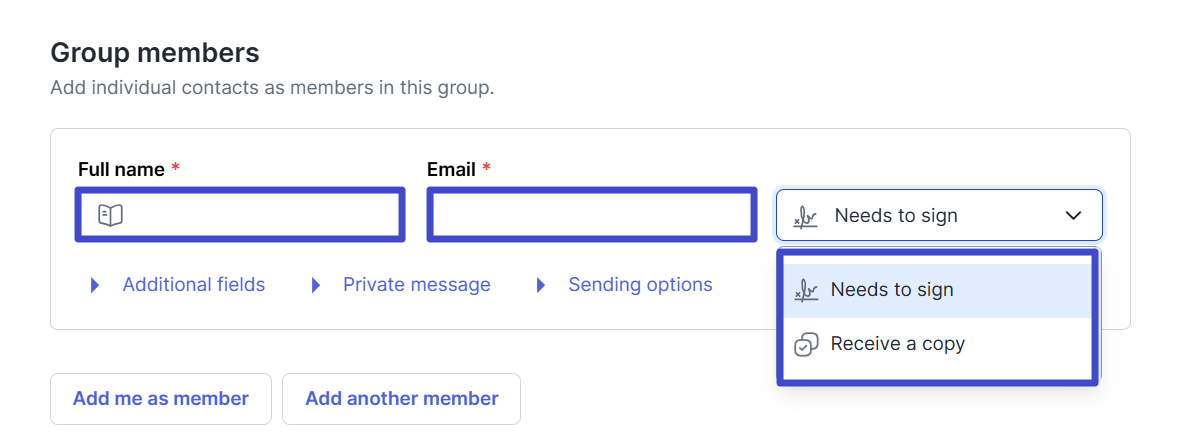This screenshot has height=444, width=1204.
Task: Collapse the role dropdown using its chevron arrow
Action: pos(1073,215)
